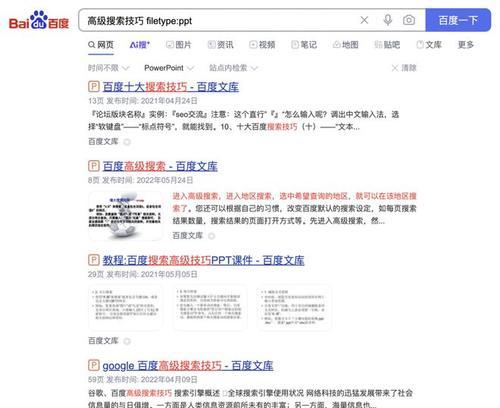500x408 pixels.
Task: Click the Baidu logo
Action: pyautogui.click(x=39, y=20)
